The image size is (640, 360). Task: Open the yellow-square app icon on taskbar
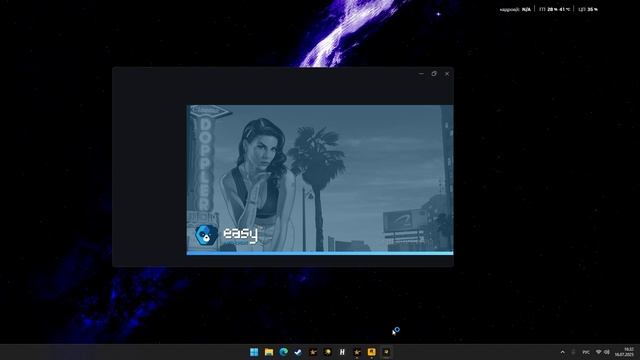pos(371,352)
